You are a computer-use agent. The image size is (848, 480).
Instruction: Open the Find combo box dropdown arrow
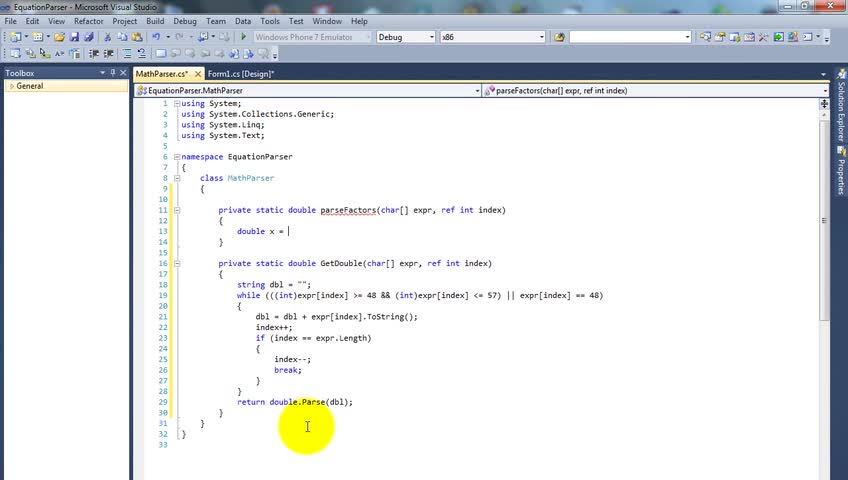pos(687,37)
